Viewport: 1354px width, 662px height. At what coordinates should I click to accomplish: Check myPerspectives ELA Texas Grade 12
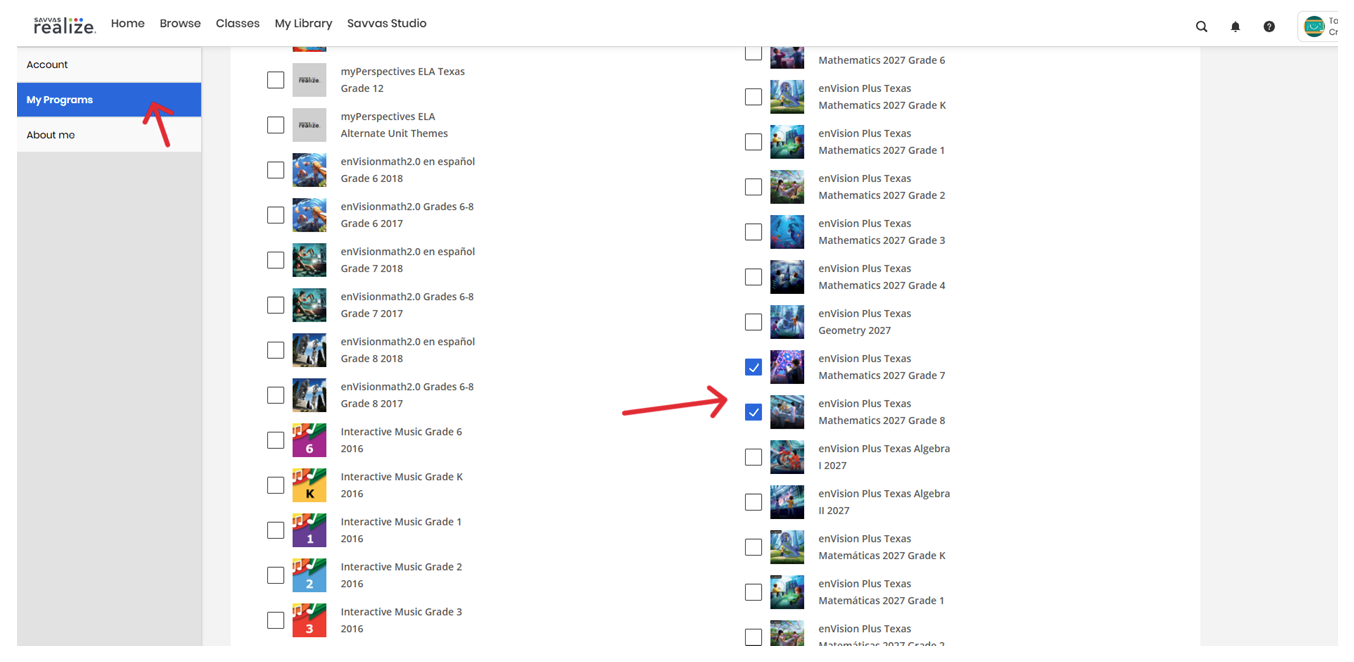(276, 80)
